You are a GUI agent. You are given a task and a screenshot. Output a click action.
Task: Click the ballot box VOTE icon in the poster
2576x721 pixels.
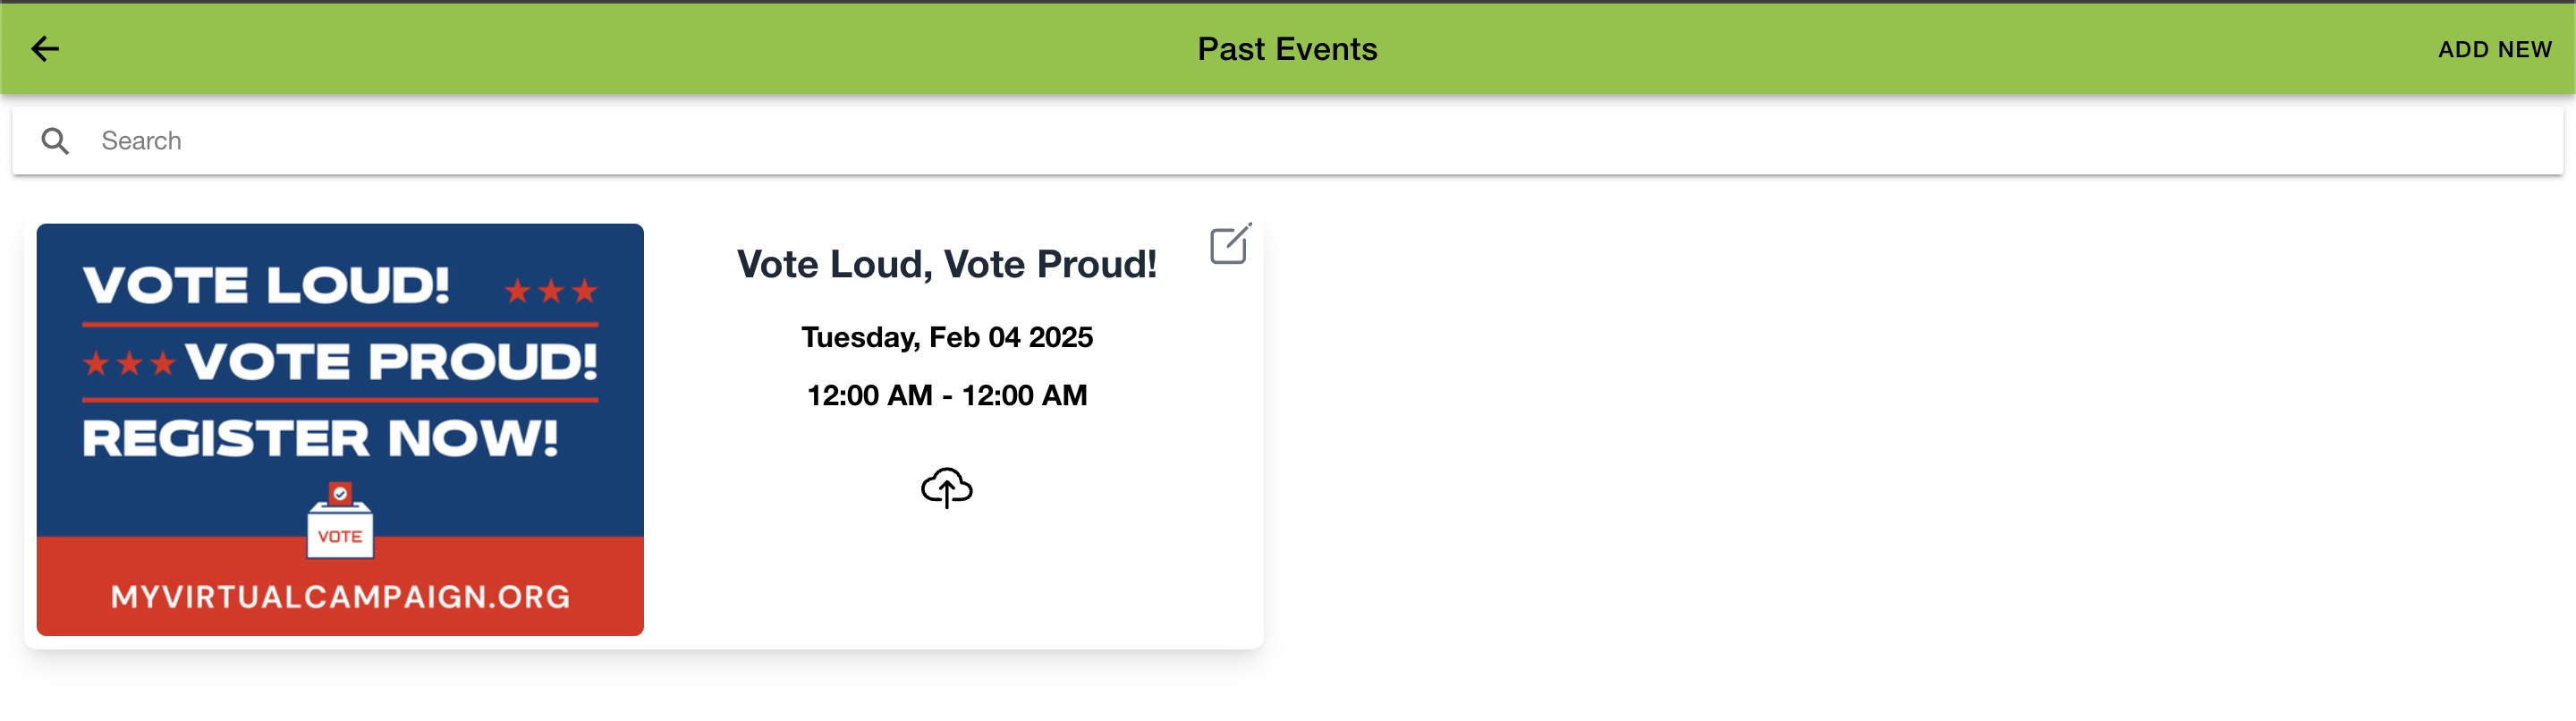(340, 522)
